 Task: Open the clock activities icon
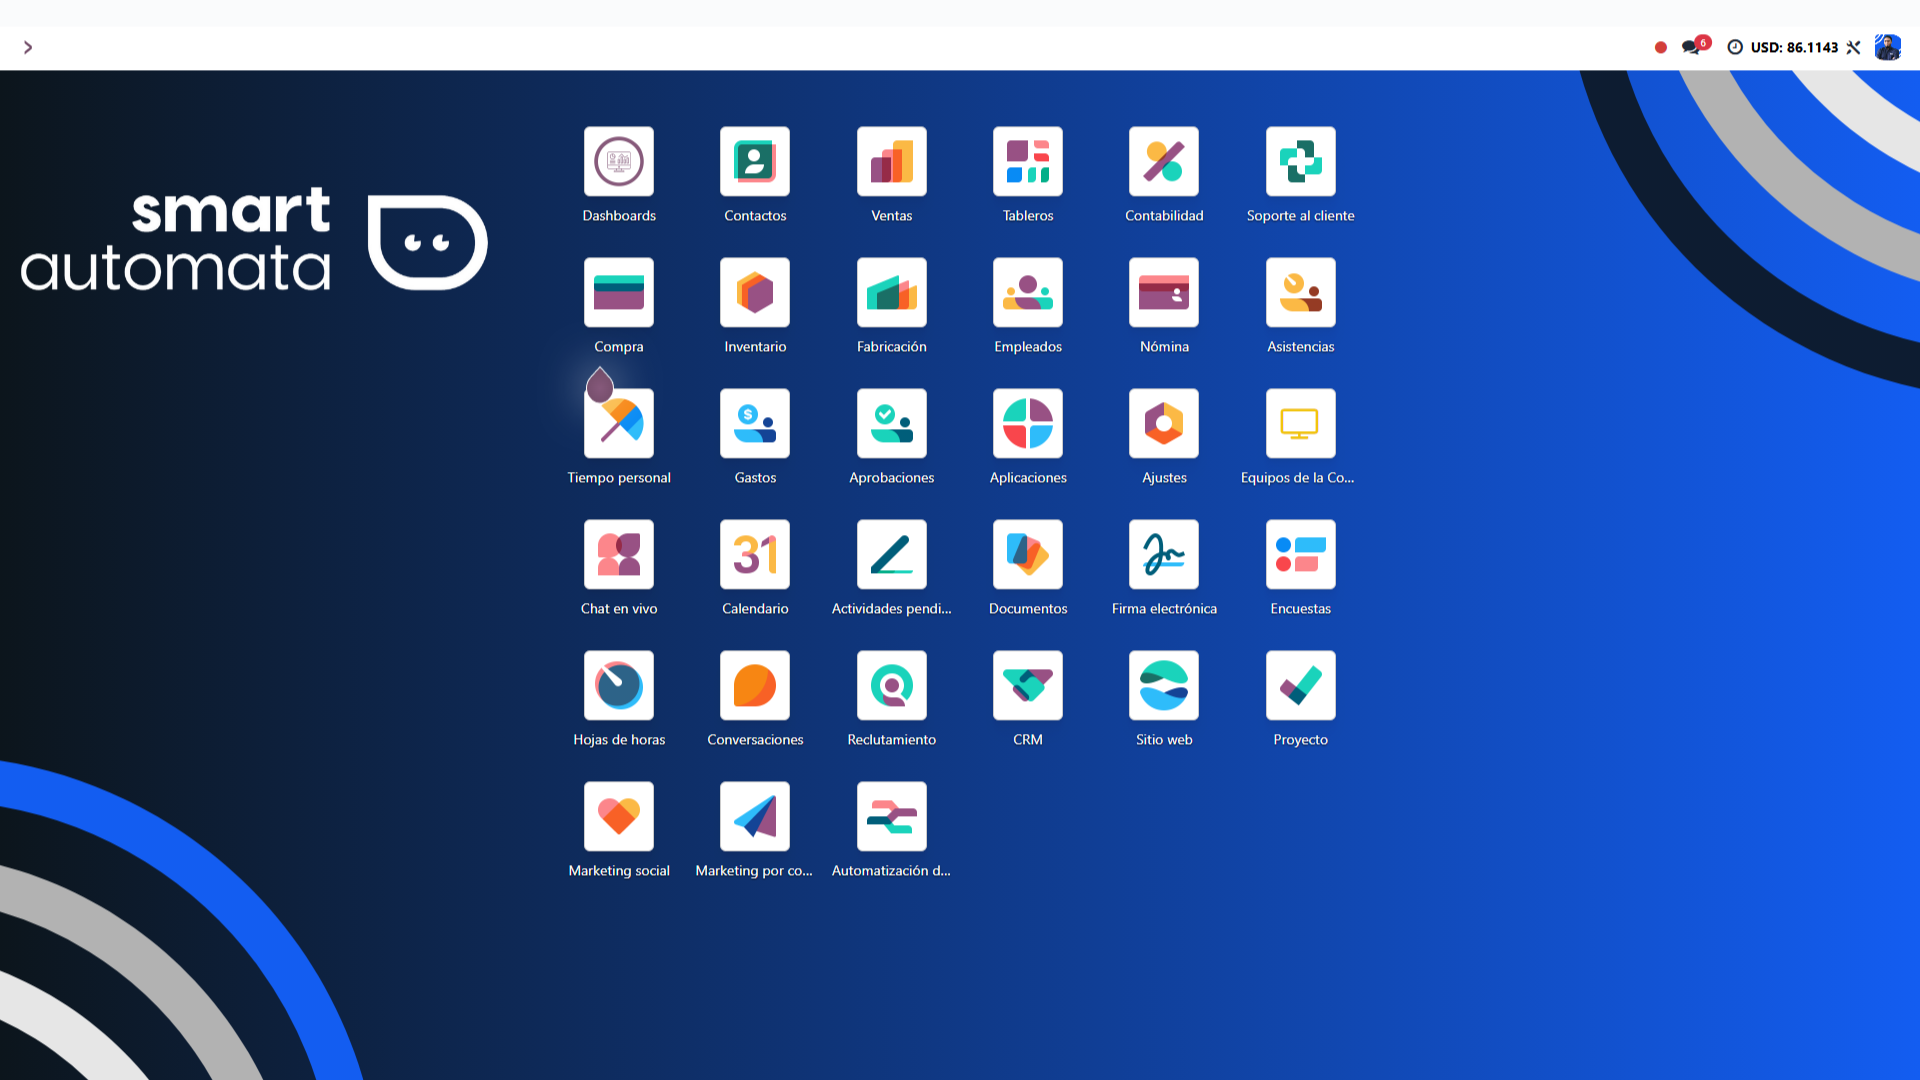(x=1735, y=47)
